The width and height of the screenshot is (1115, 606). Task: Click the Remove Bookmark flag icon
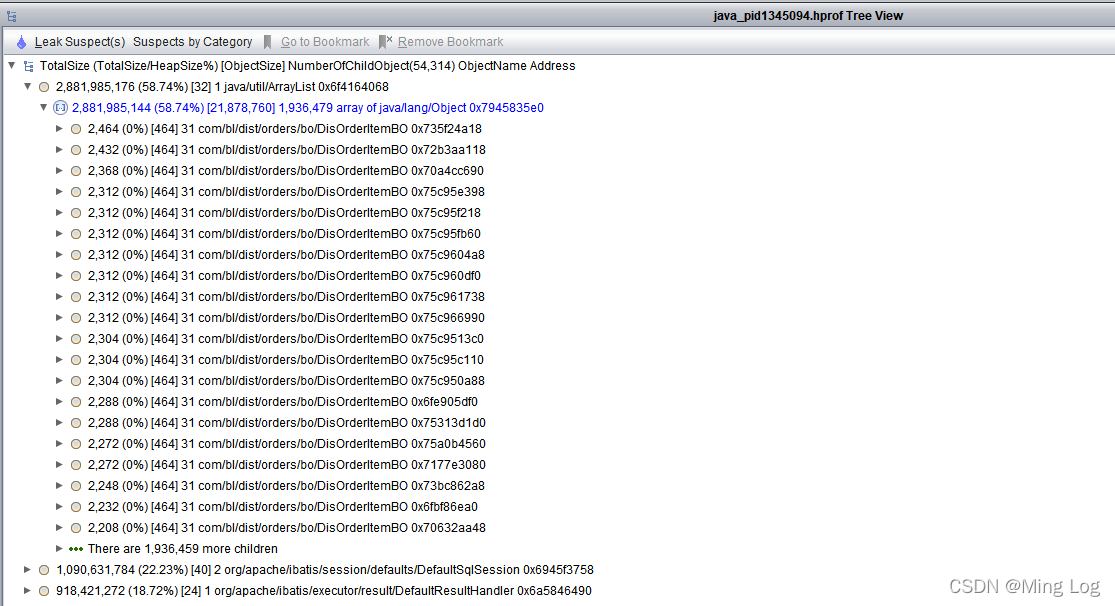(385, 42)
